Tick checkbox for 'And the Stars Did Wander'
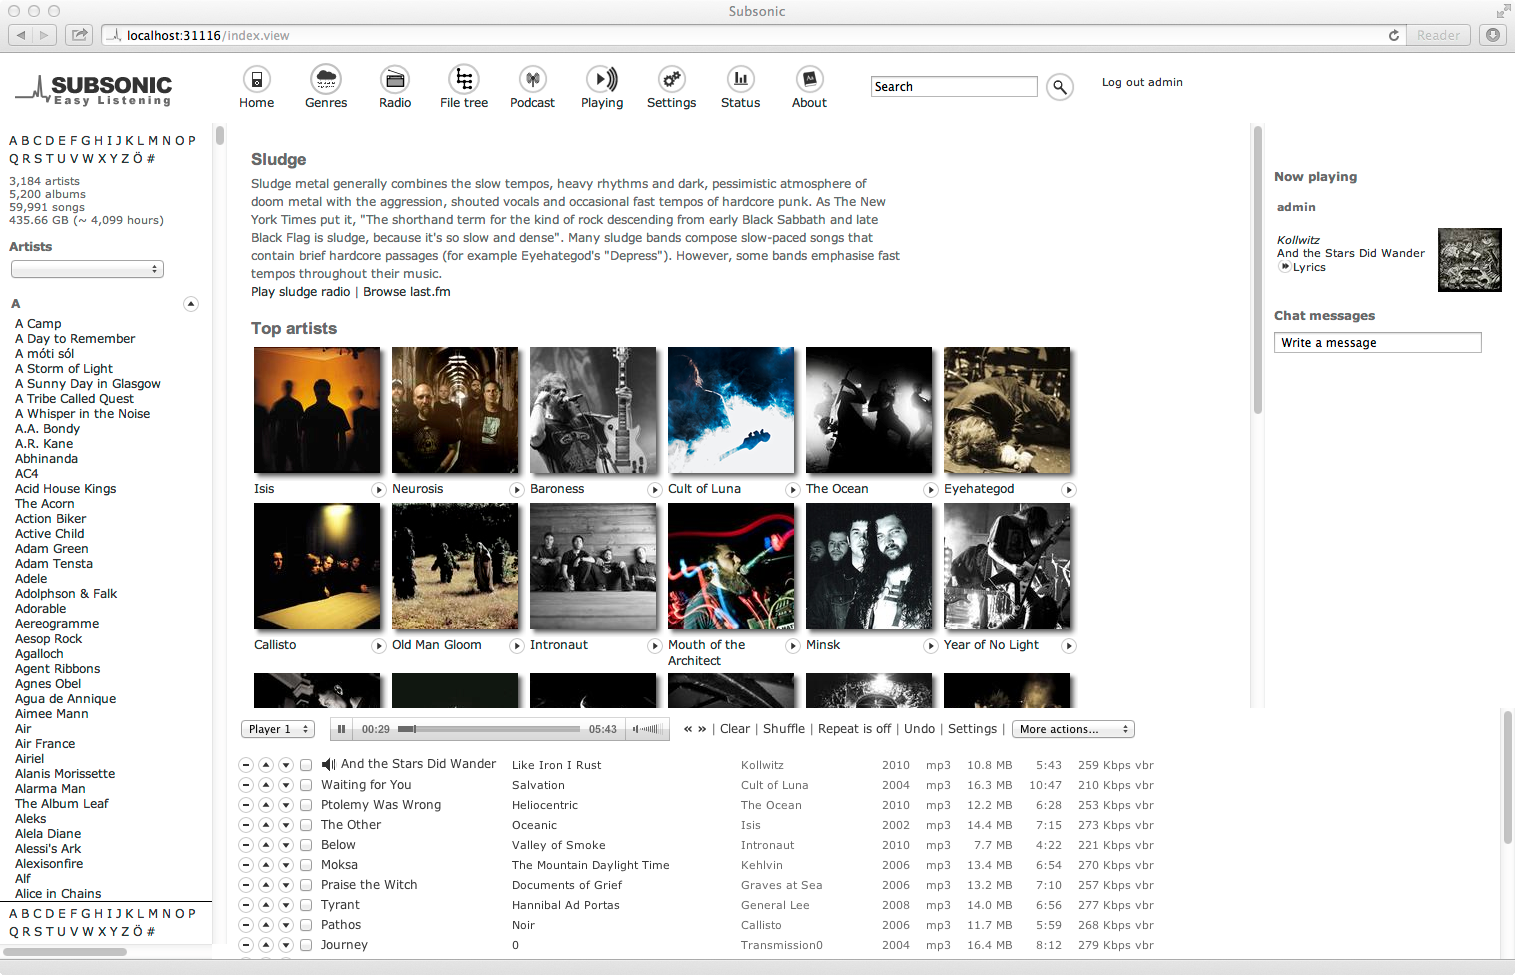 point(306,765)
